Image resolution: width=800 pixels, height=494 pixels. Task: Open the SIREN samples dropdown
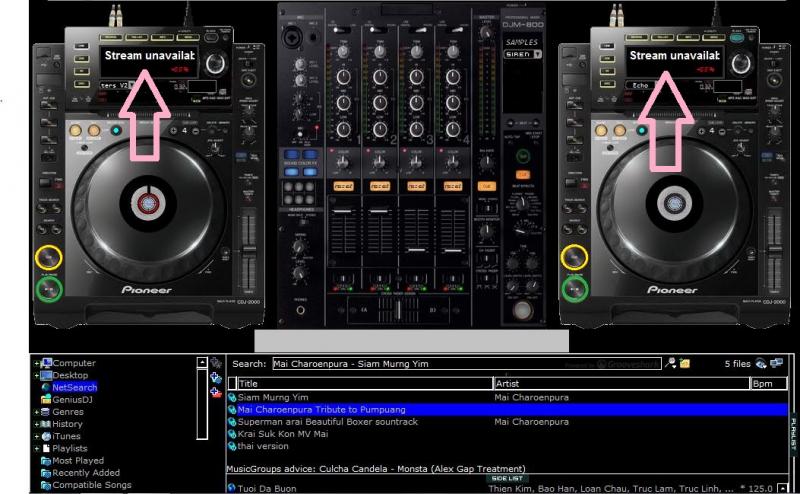pyautogui.click(x=537, y=55)
